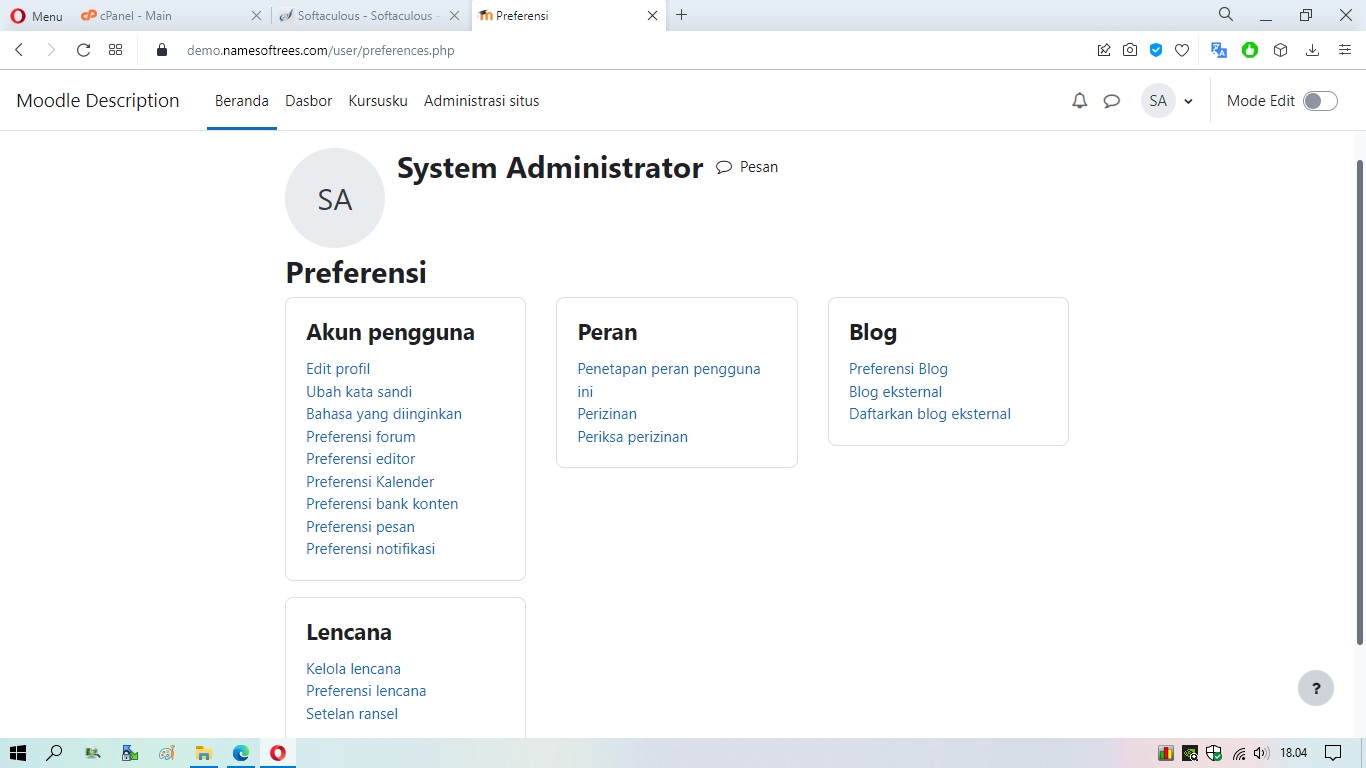Toggle the Mode Edit switch
This screenshot has height=768, width=1366.
[x=1320, y=101]
